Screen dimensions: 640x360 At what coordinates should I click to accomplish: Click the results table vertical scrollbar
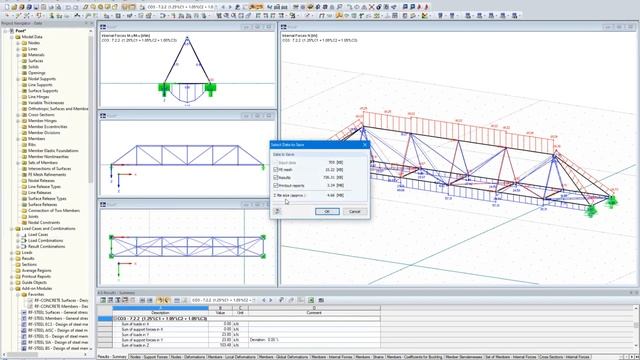(x=636, y=325)
